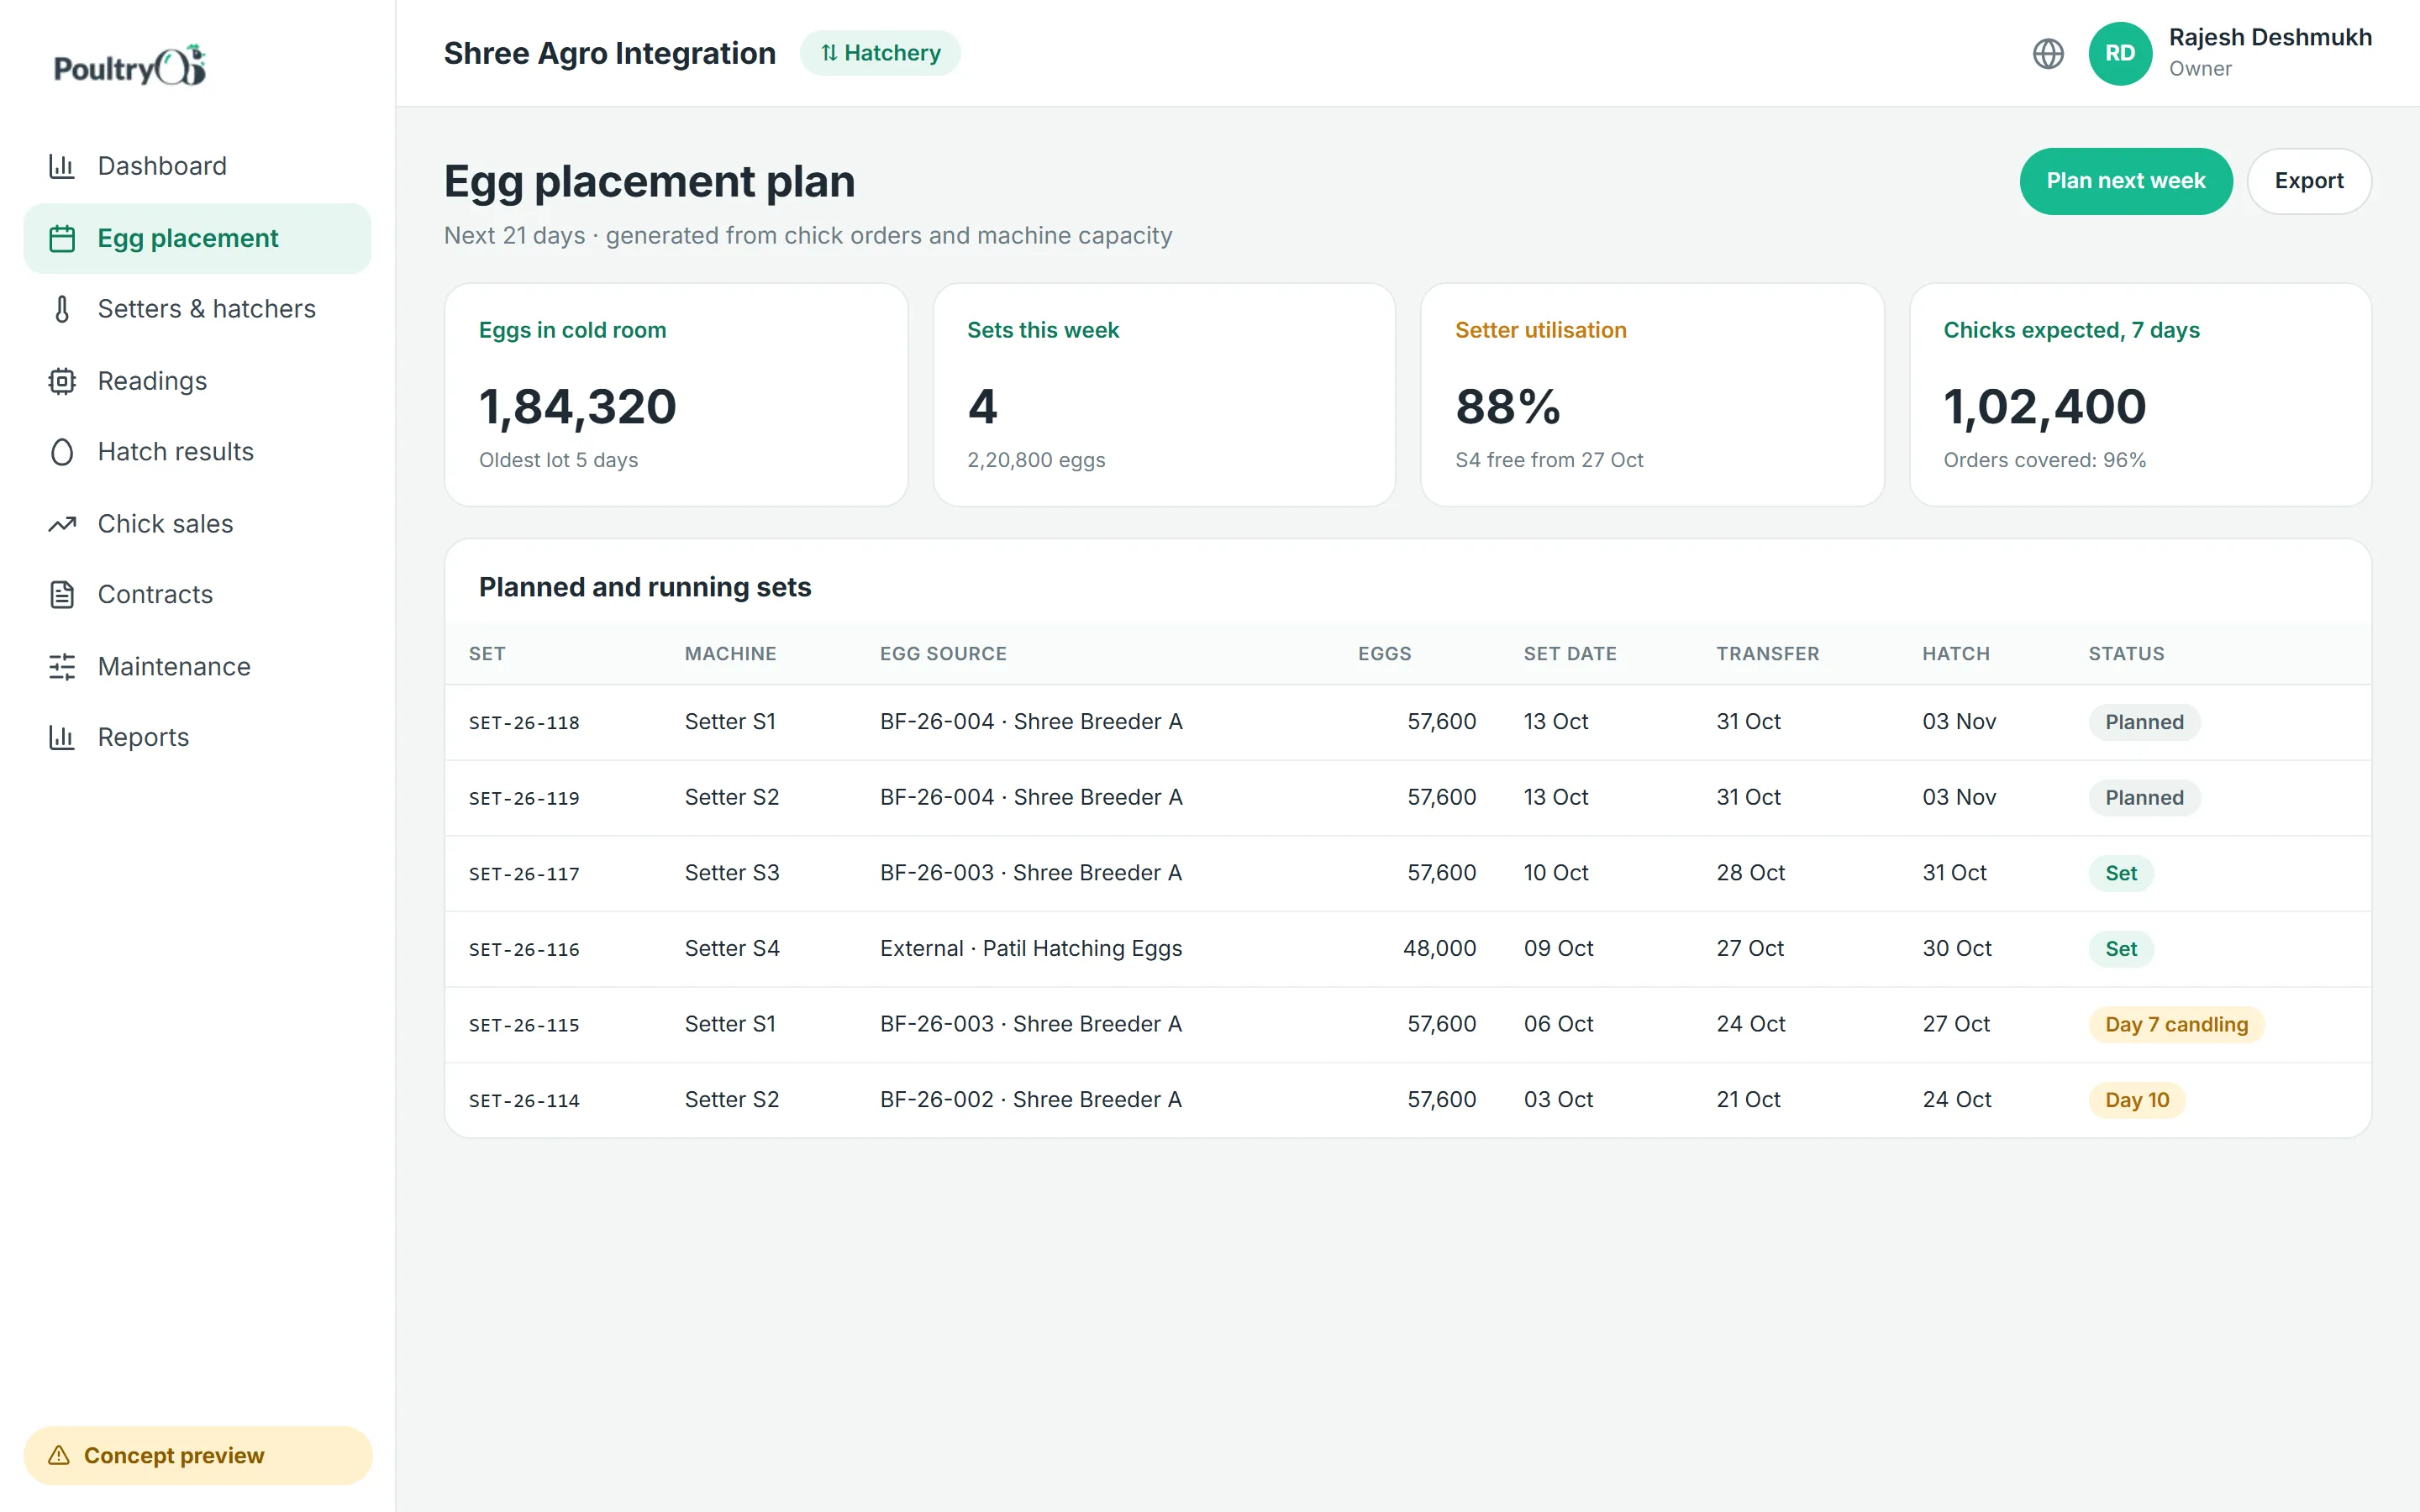
Task: Click the Hatch results egg icon
Action: point(62,452)
